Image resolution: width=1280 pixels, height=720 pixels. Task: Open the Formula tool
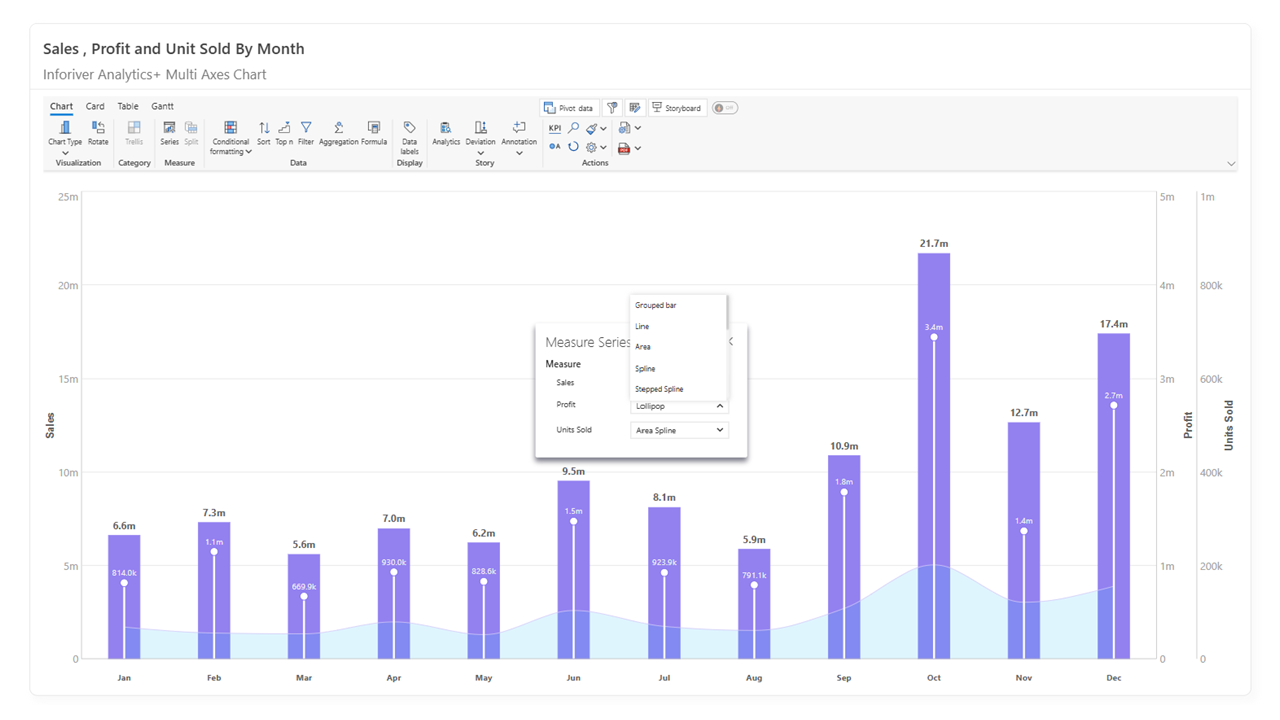(374, 133)
